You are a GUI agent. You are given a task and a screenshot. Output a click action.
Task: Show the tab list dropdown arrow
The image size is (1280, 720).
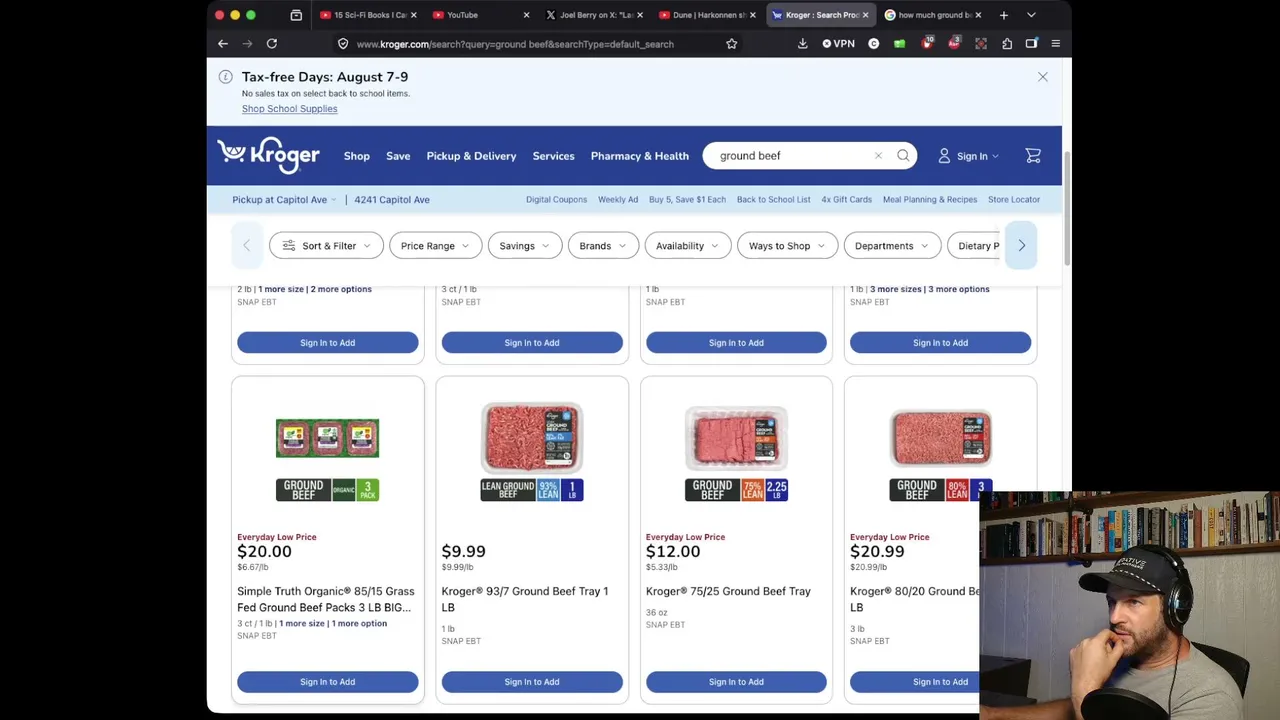(x=1031, y=15)
